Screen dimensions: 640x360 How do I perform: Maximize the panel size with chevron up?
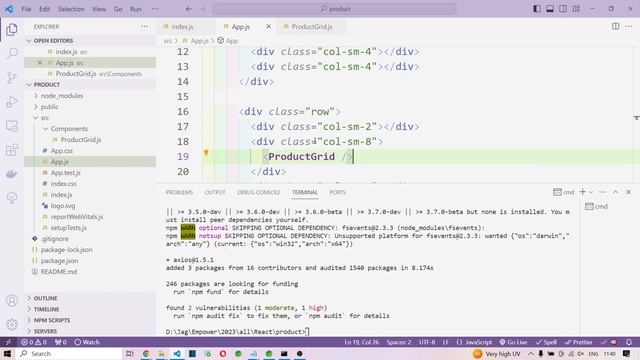[616, 192]
